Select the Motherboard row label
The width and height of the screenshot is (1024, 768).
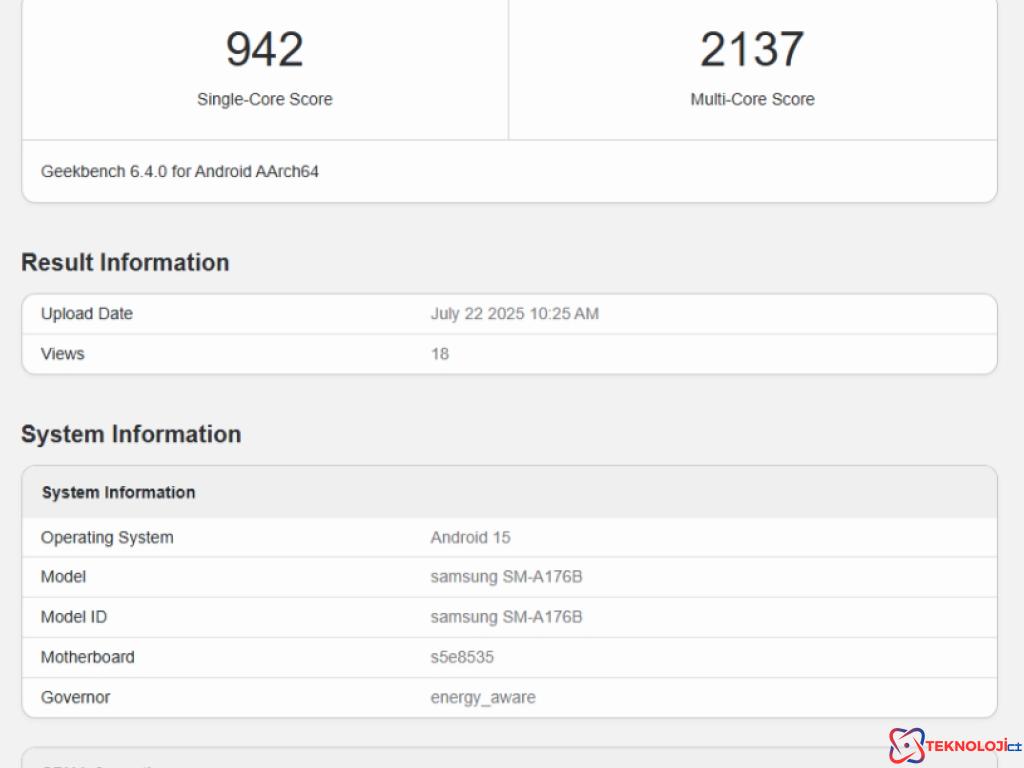(x=88, y=657)
